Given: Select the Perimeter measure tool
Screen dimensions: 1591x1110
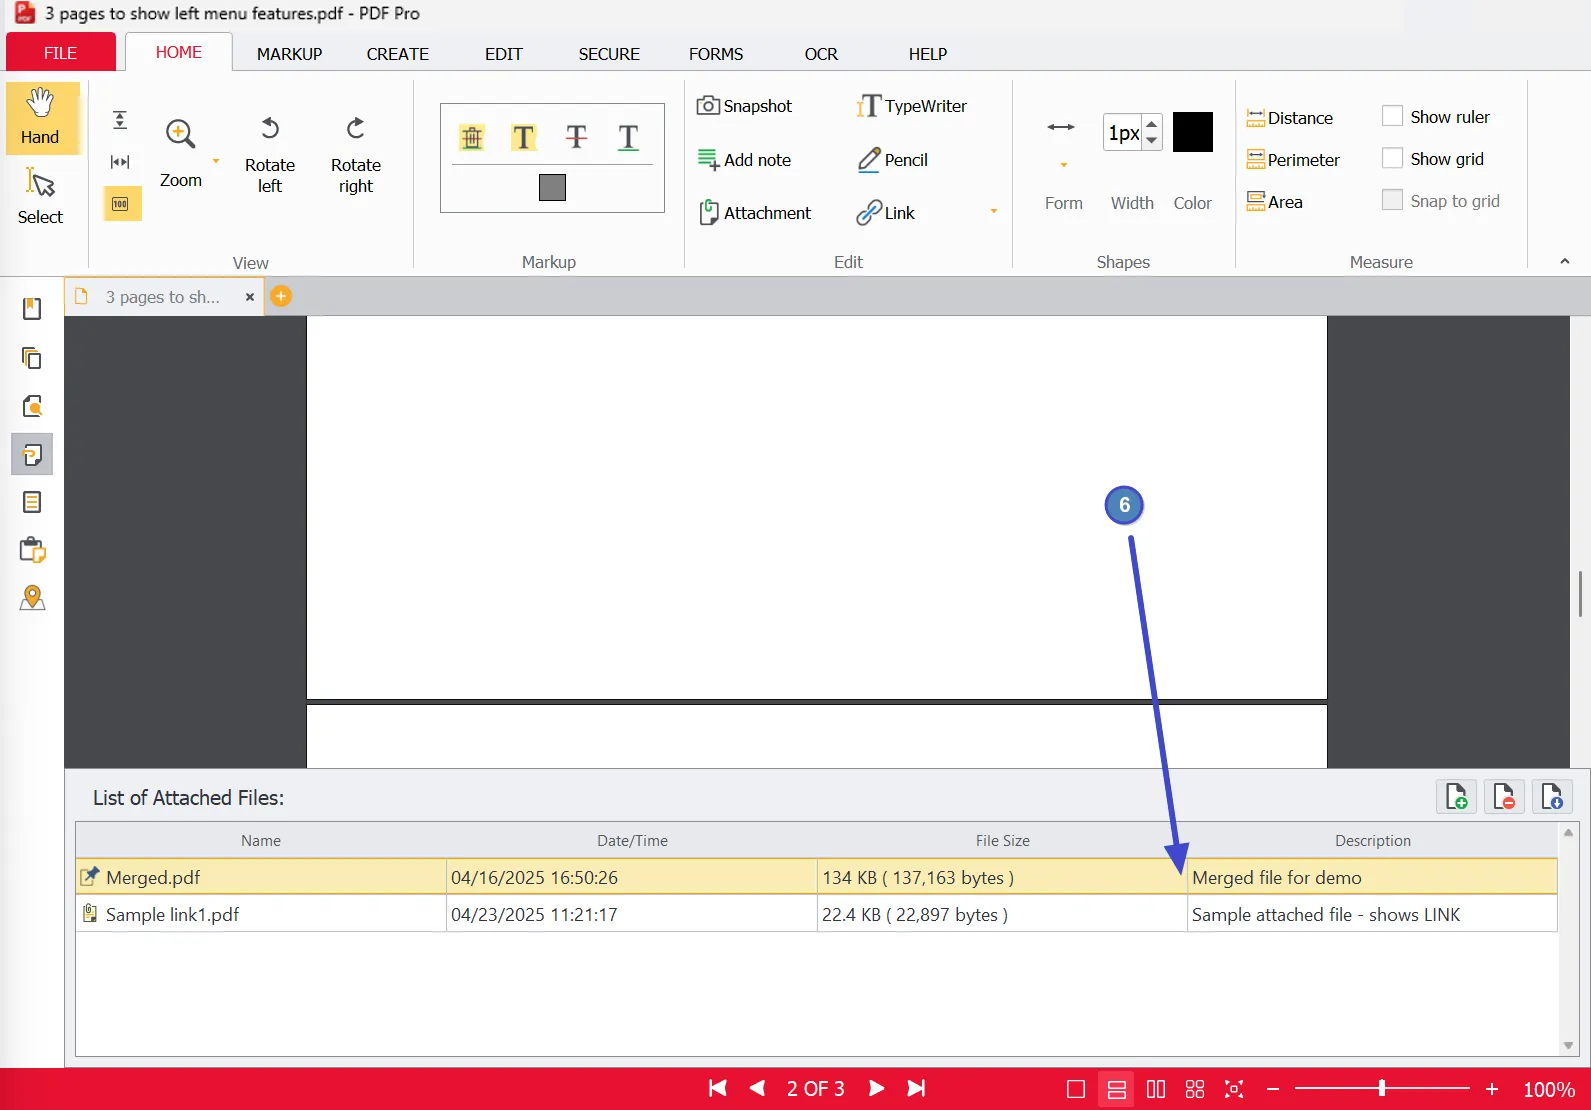Looking at the screenshot, I should [1293, 160].
